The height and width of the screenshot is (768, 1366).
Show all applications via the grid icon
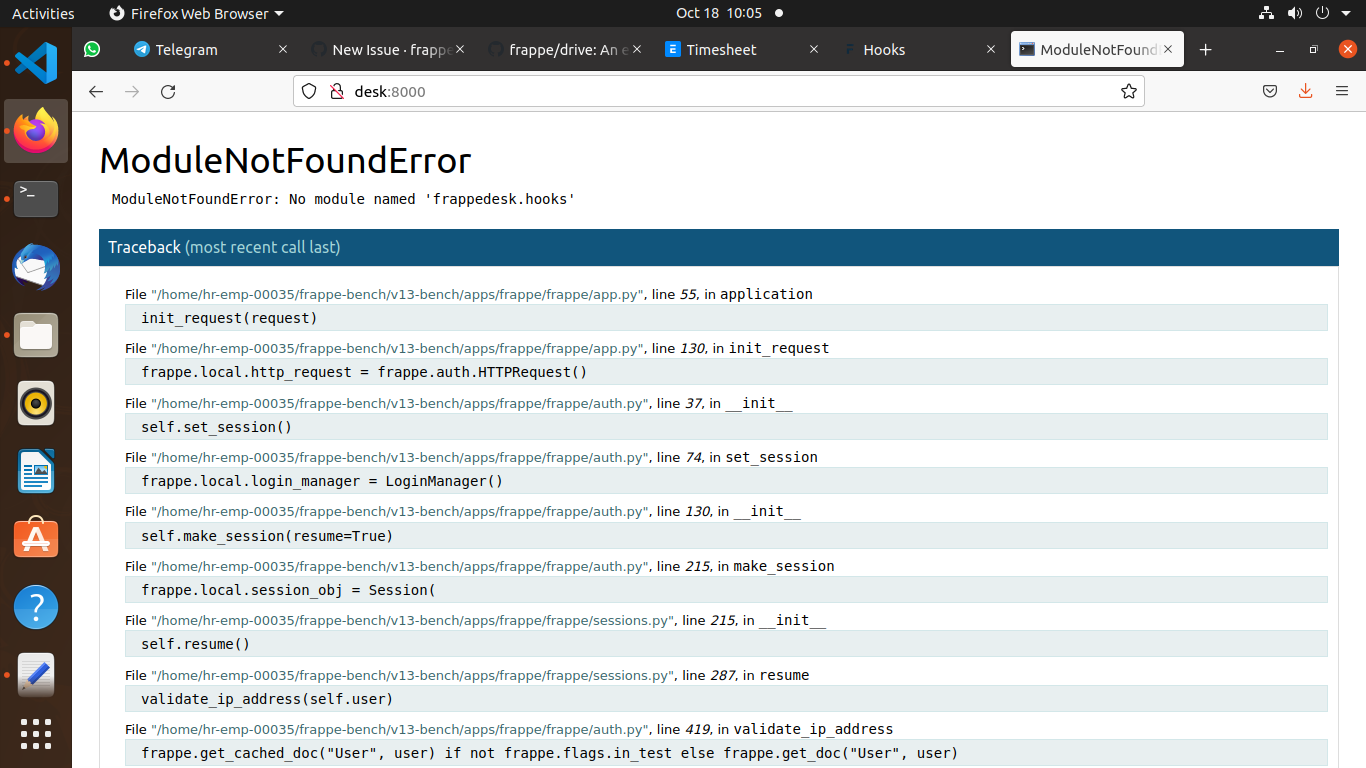pyautogui.click(x=35, y=733)
